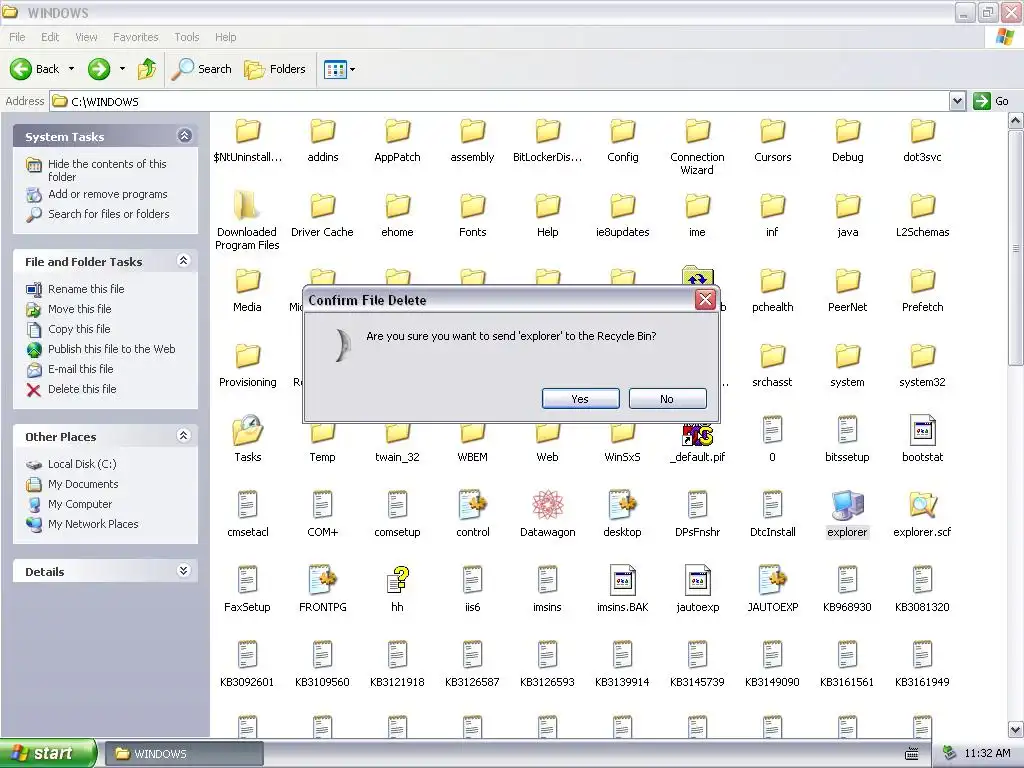Select the control file icon
The height and width of the screenshot is (768, 1024).
click(x=472, y=505)
